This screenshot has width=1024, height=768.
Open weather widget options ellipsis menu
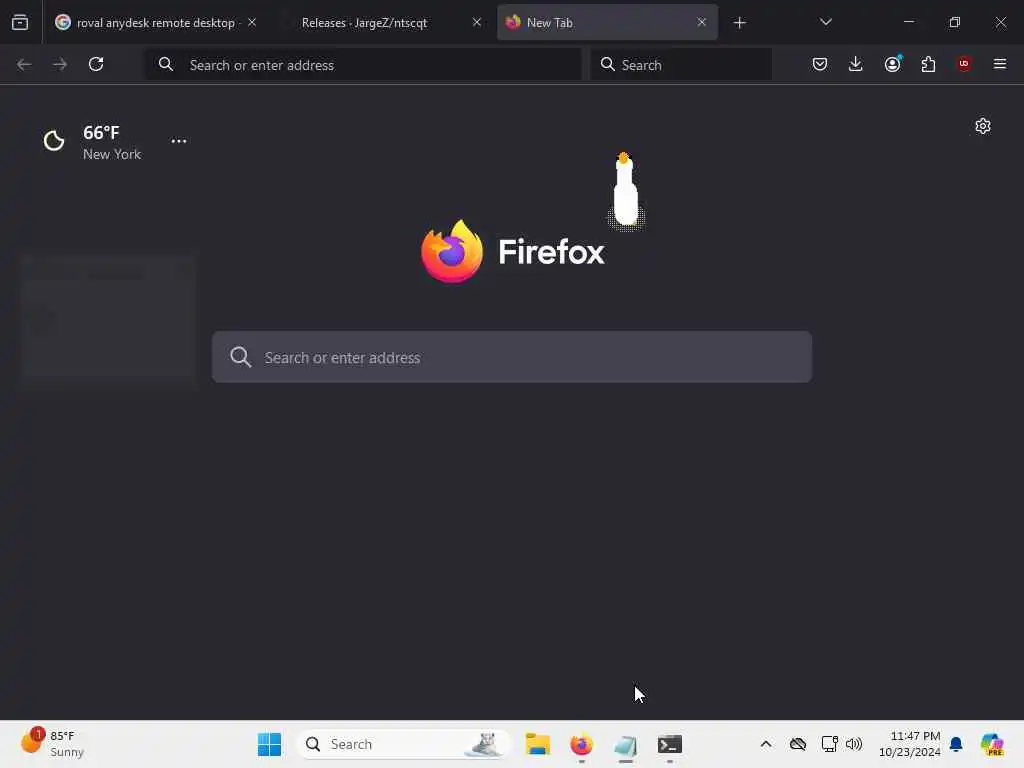click(178, 141)
